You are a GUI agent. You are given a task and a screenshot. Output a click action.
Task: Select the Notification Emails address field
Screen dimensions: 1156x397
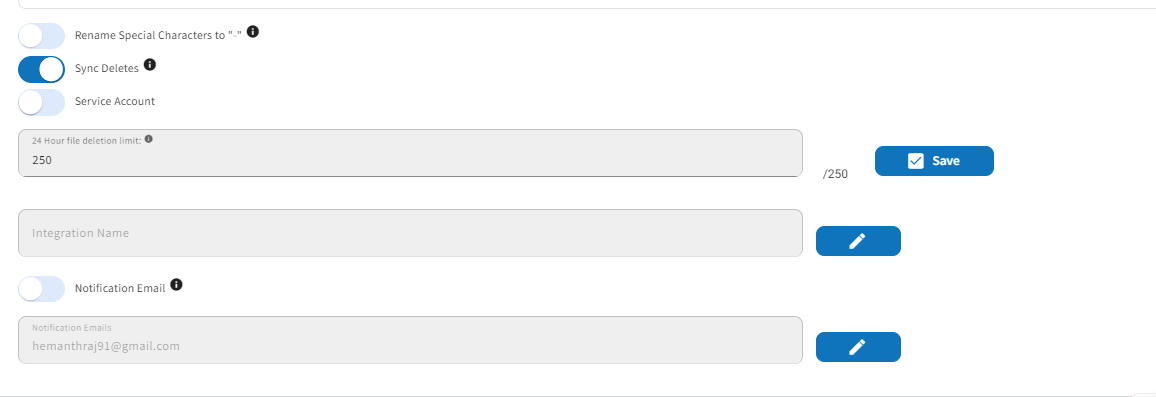coord(410,340)
